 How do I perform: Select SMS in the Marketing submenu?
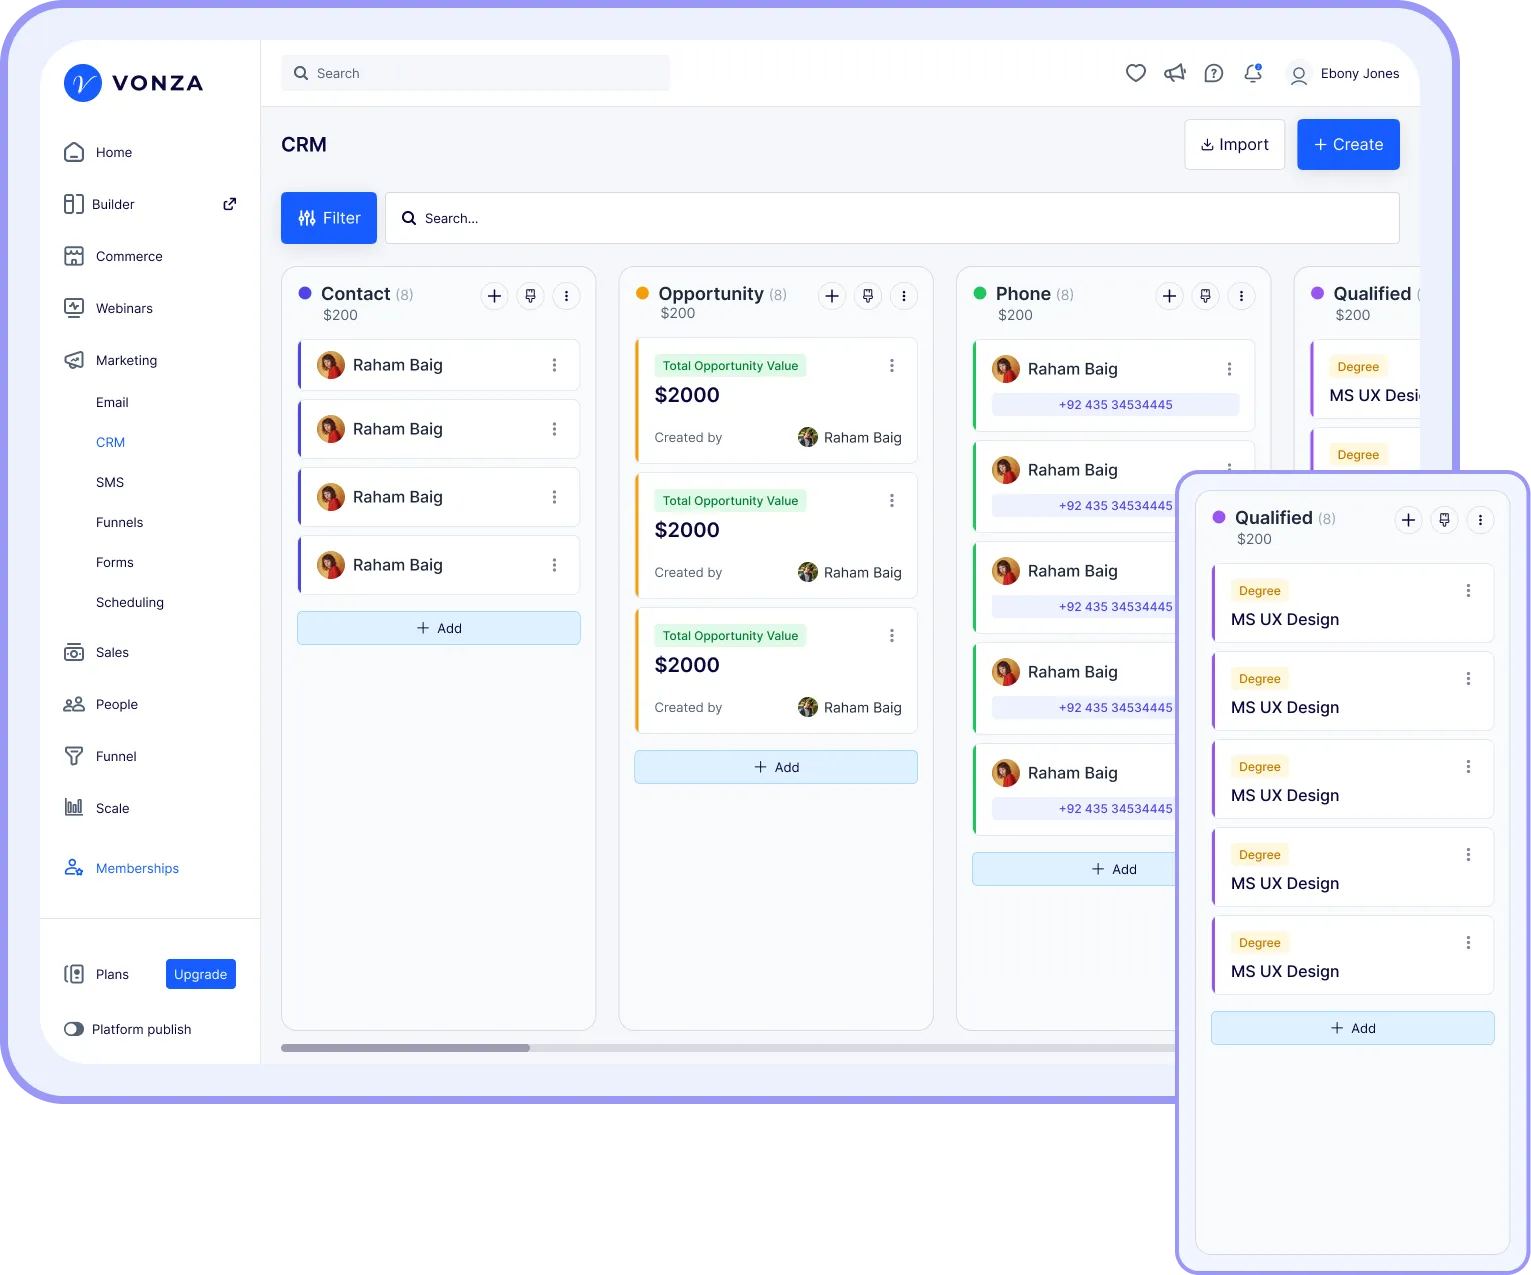(x=110, y=482)
